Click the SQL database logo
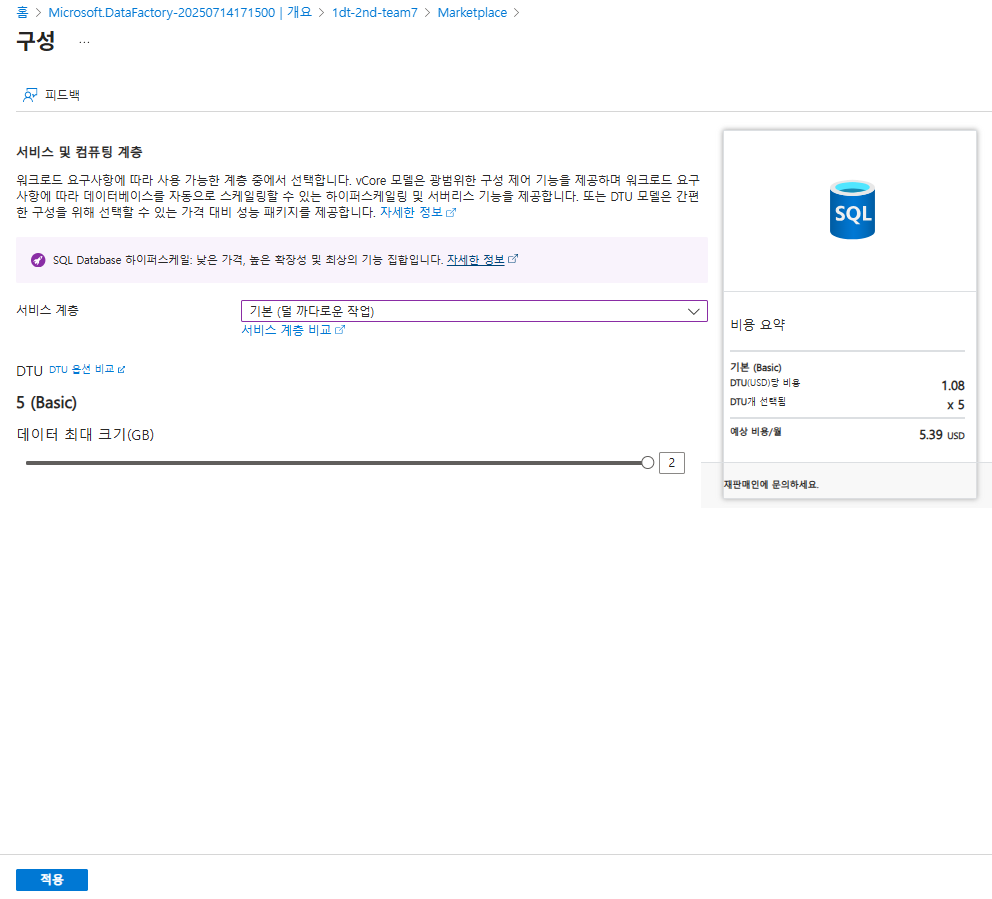The image size is (992, 899). tap(852, 211)
